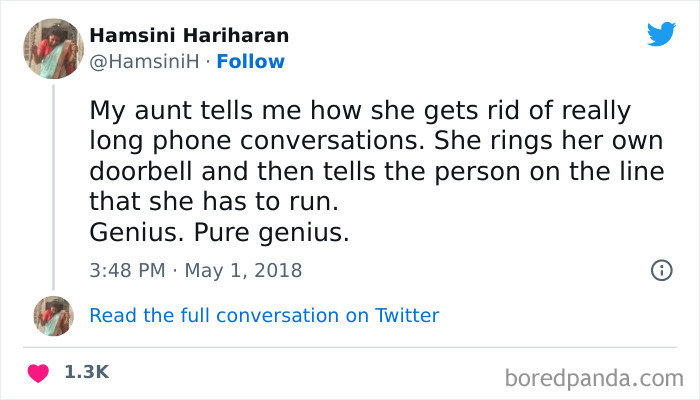The width and height of the screenshot is (700, 400).
Task: Click the 3:48 PM time text
Action: tap(125, 271)
